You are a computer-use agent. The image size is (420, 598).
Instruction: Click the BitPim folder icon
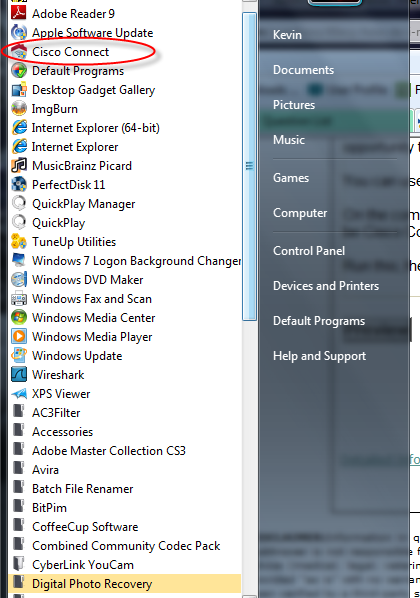click(18, 506)
